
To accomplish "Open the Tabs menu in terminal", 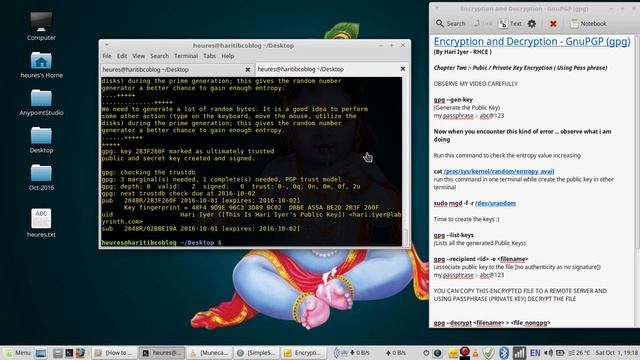I will pos(209,56).
